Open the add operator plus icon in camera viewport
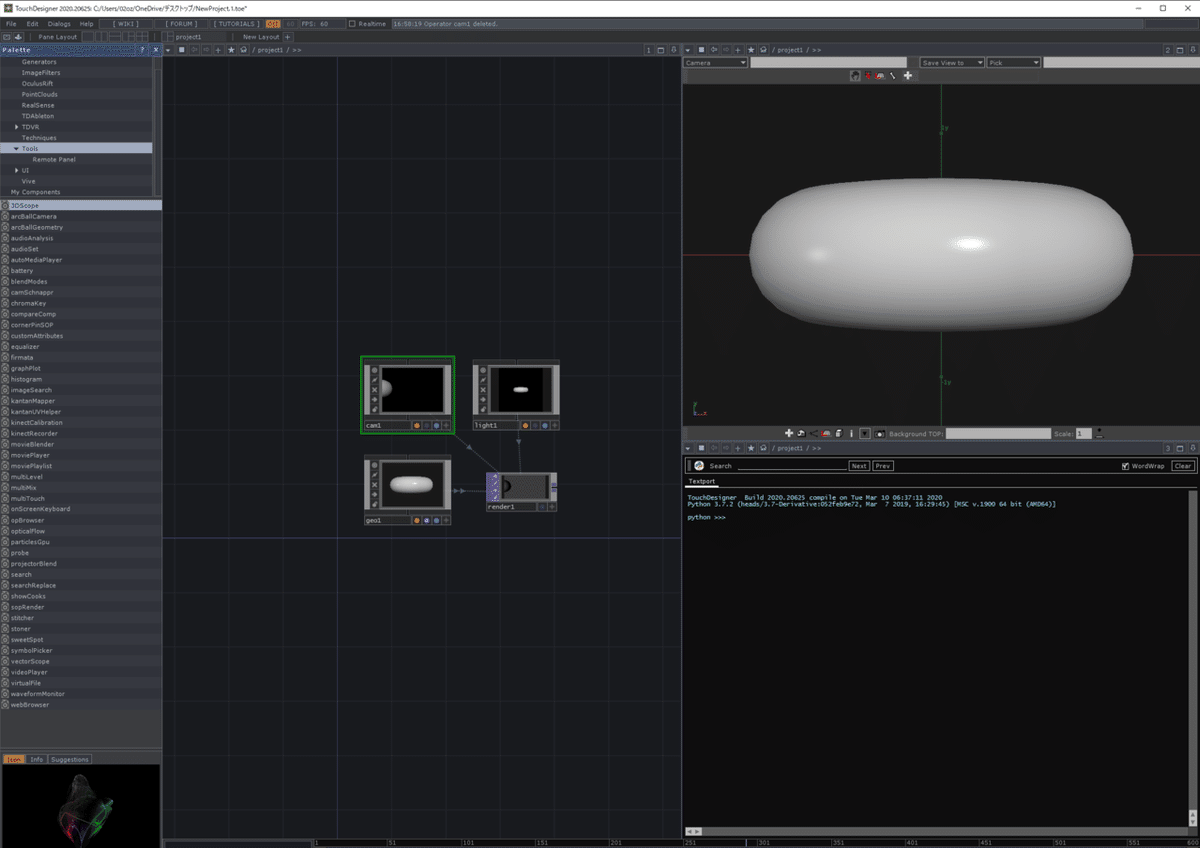The image size is (1200, 848). (907, 75)
